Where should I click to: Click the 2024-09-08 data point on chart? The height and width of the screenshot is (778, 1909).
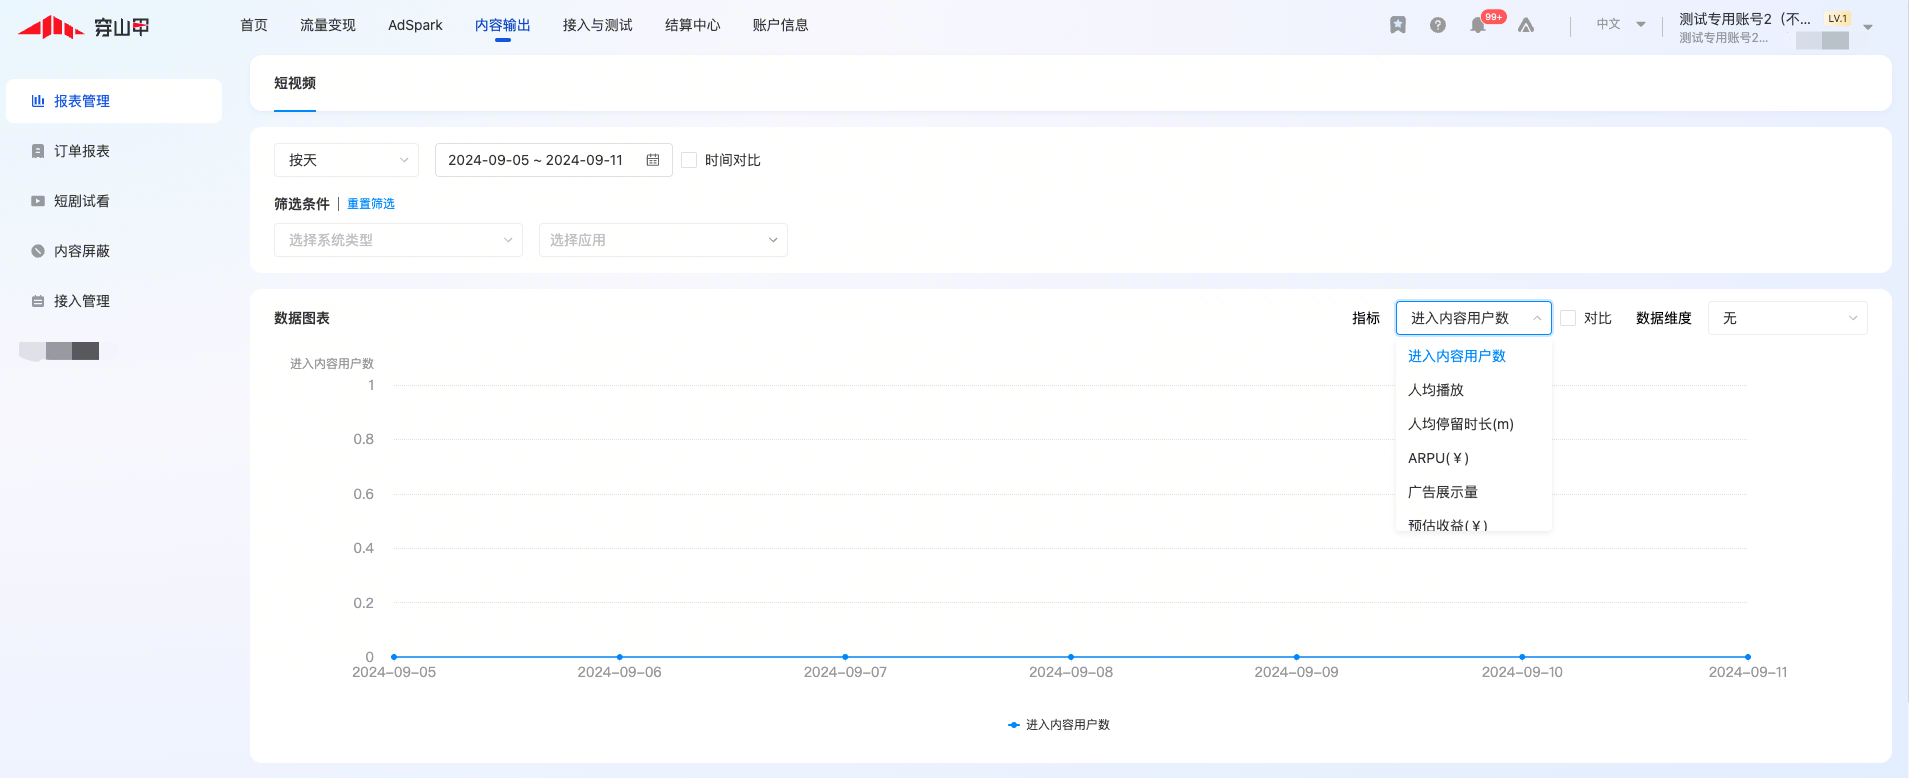click(1071, 657)
